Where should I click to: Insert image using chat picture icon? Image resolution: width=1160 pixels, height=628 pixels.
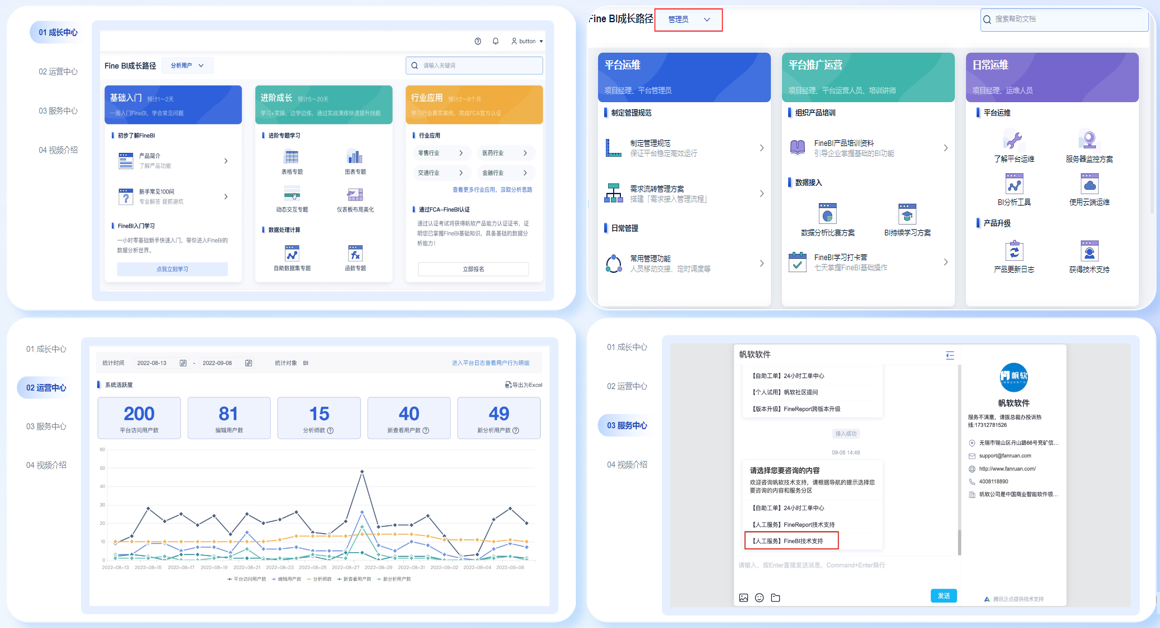tap(743, 598)
